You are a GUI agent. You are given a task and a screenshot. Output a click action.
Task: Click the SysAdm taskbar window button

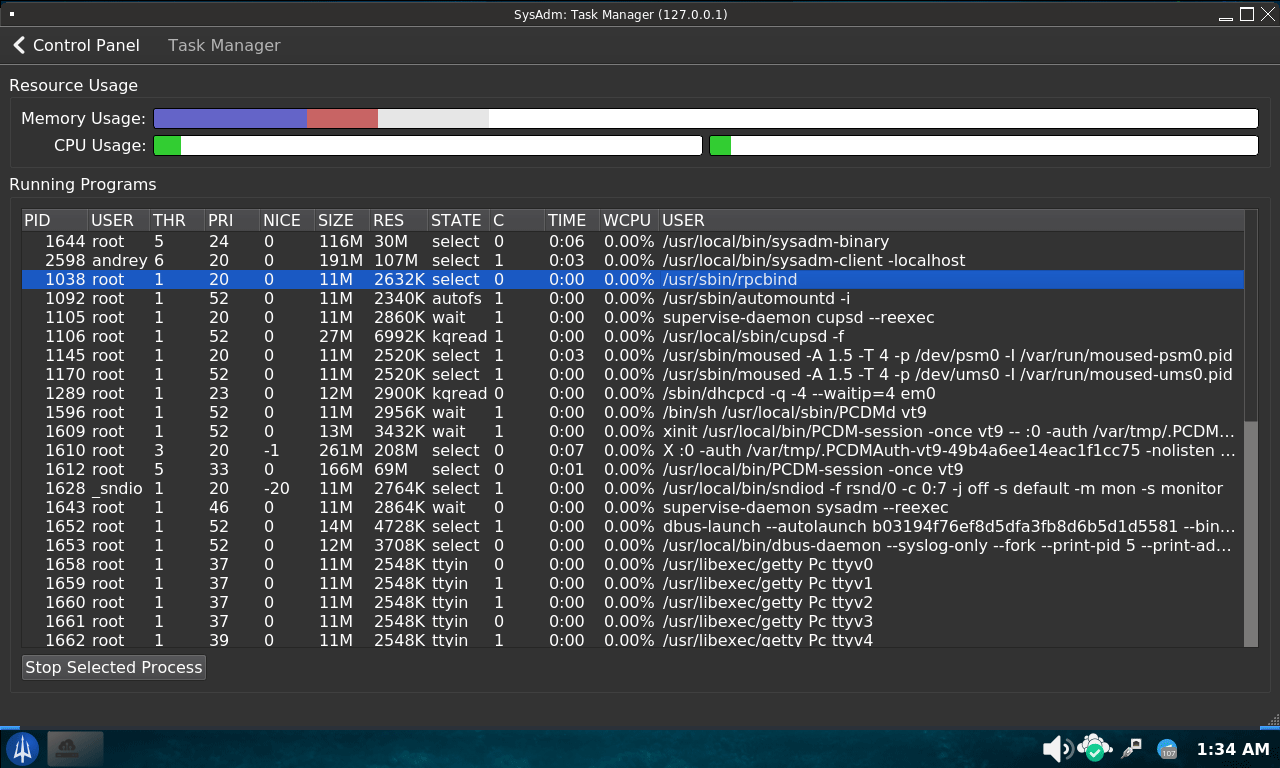click(75, 748)
